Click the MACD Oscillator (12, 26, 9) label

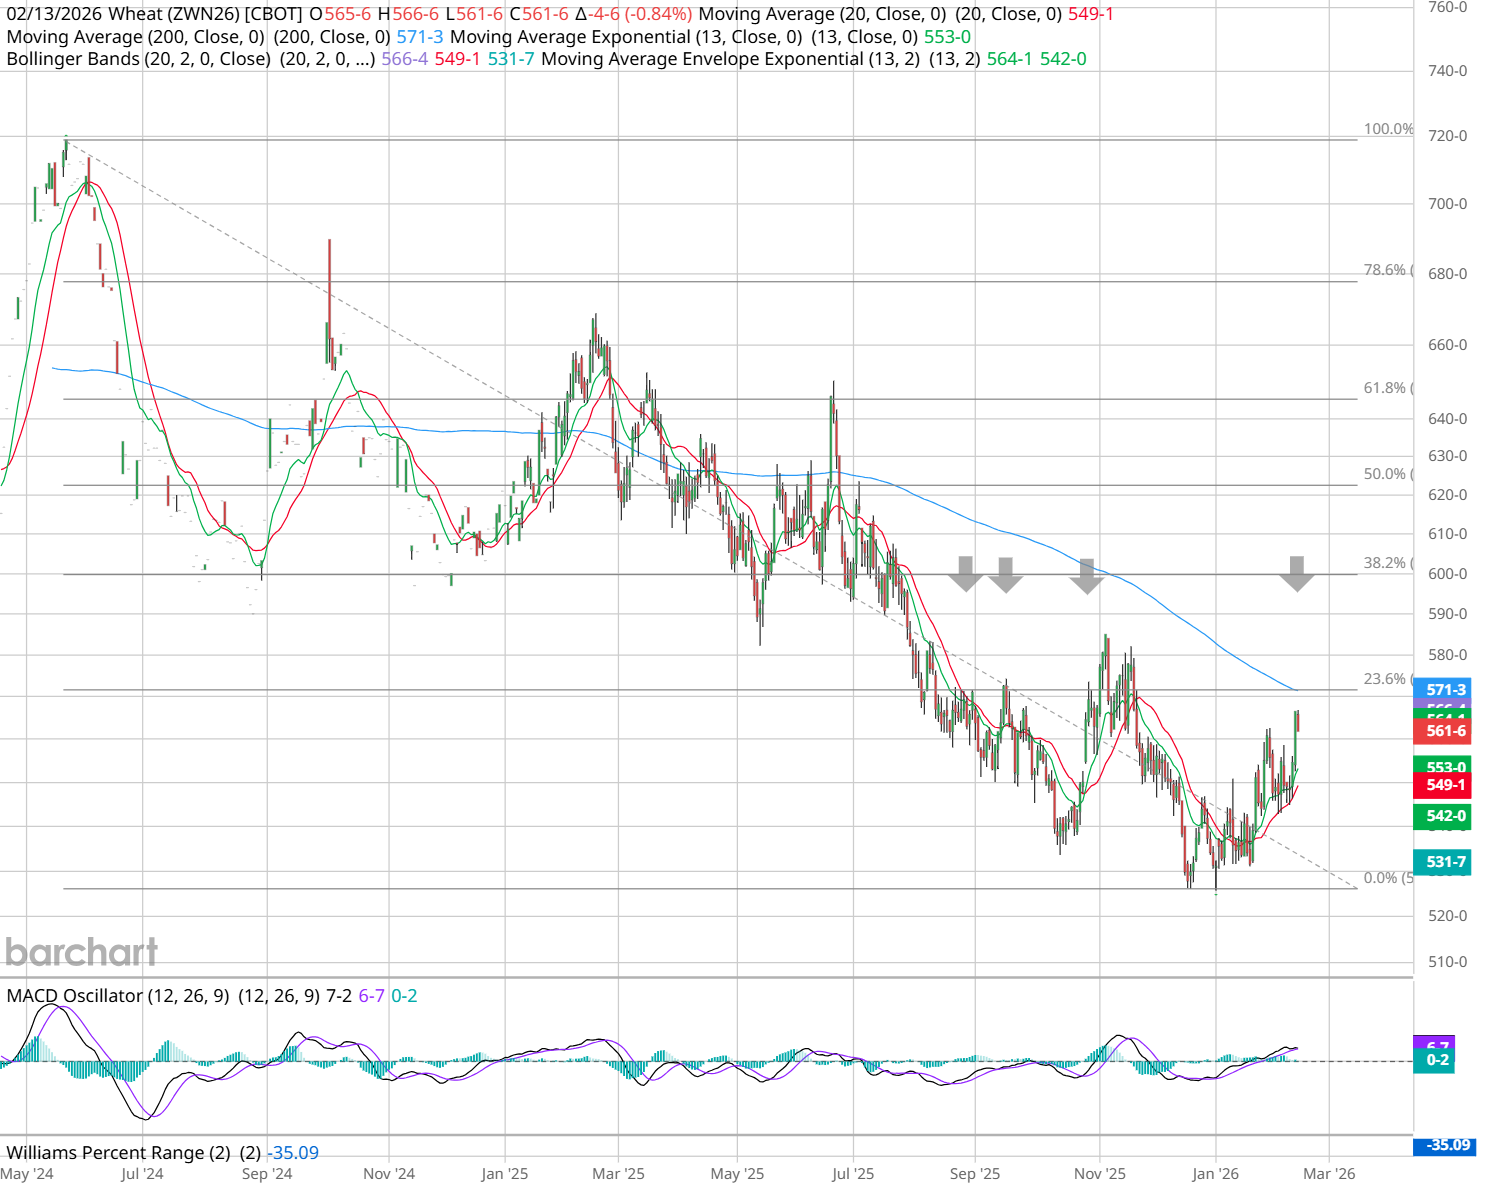pyautogui.click(x=118, y=996)
